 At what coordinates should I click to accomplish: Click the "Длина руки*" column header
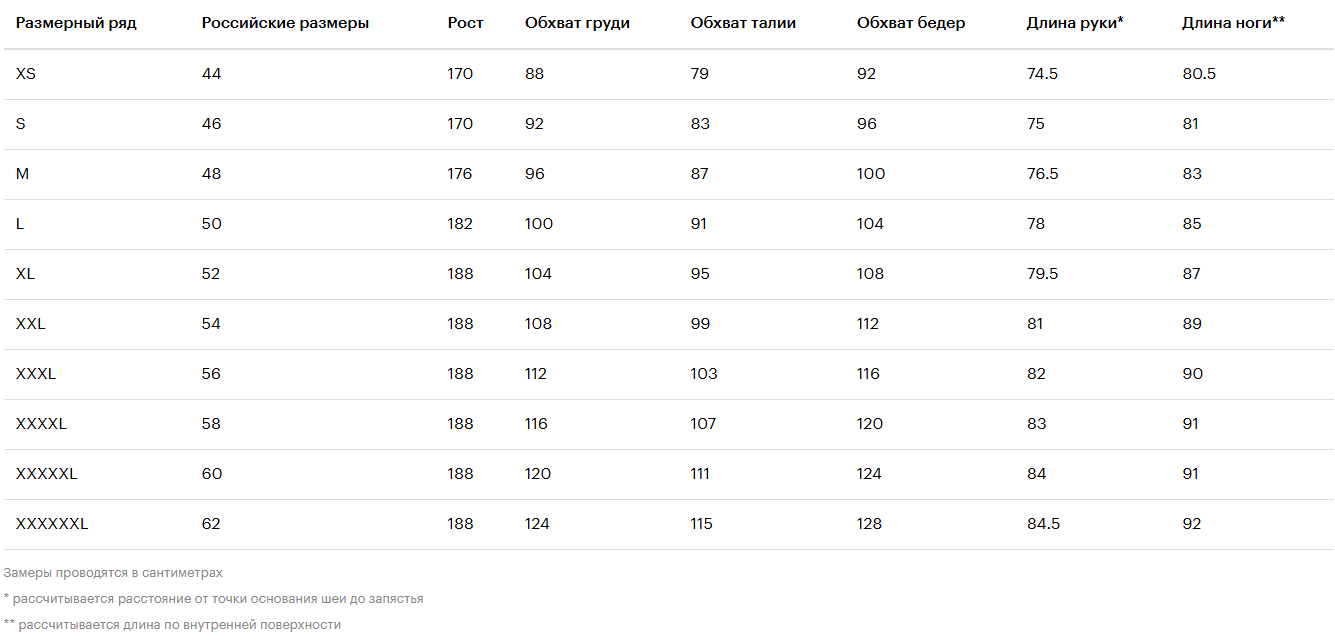[1075, 23]
